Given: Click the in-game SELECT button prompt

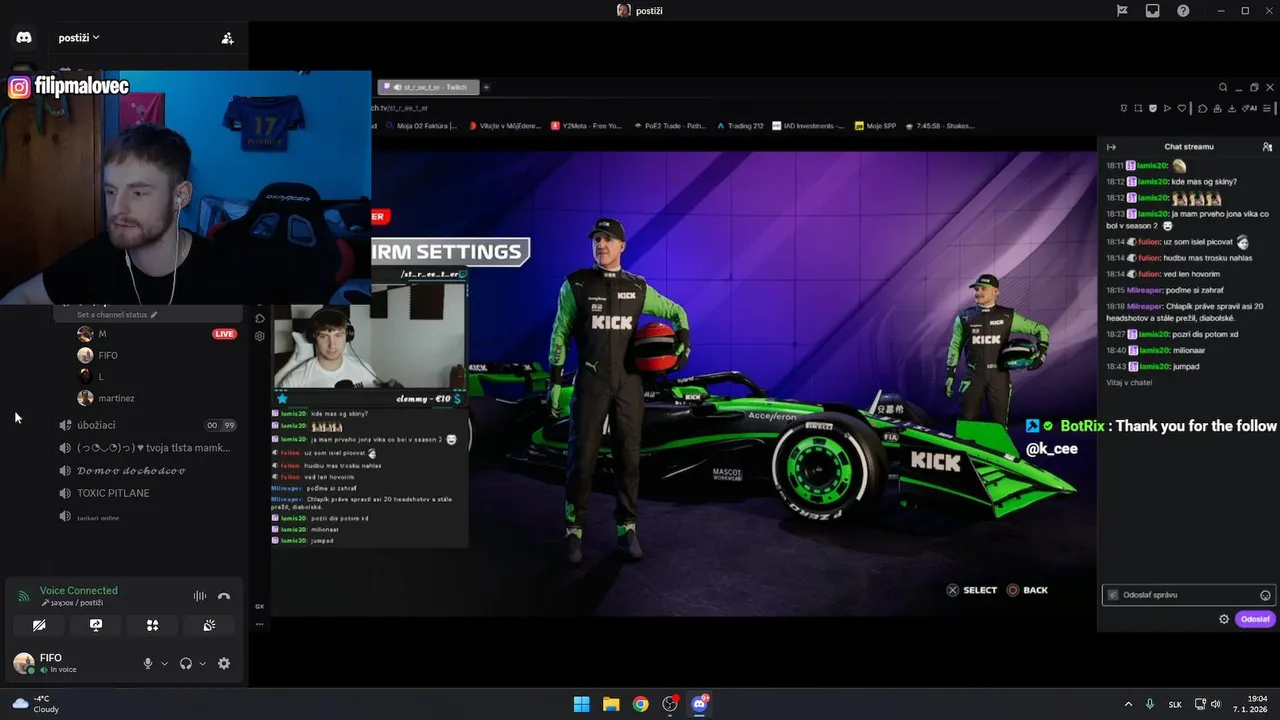Looking at the screenshot, I should click(x=972, y=590).
